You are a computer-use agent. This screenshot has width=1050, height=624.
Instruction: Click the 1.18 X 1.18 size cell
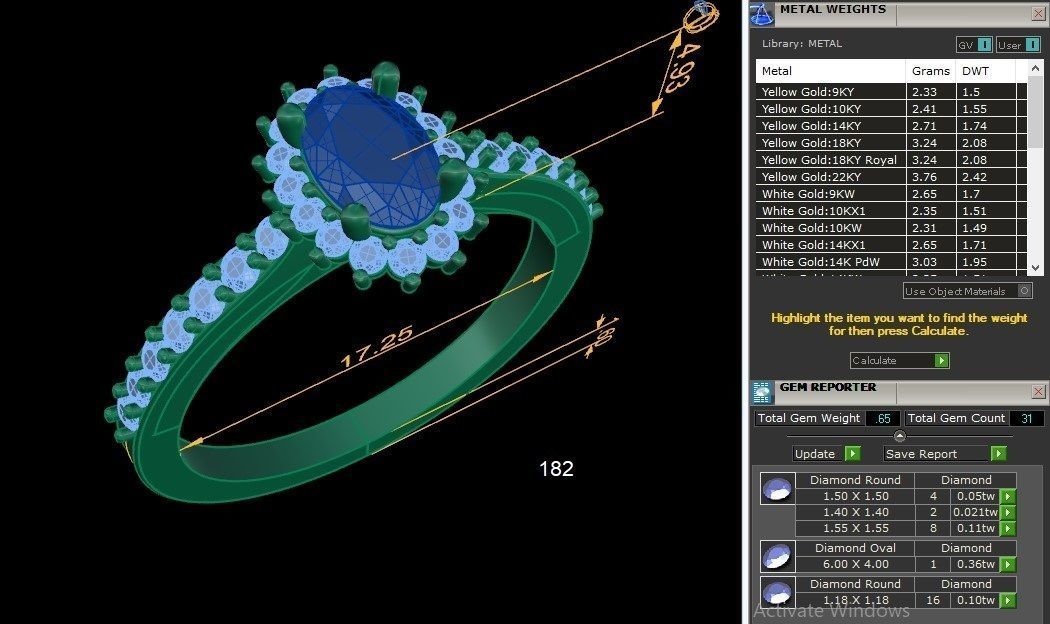(x=855, y=601)
